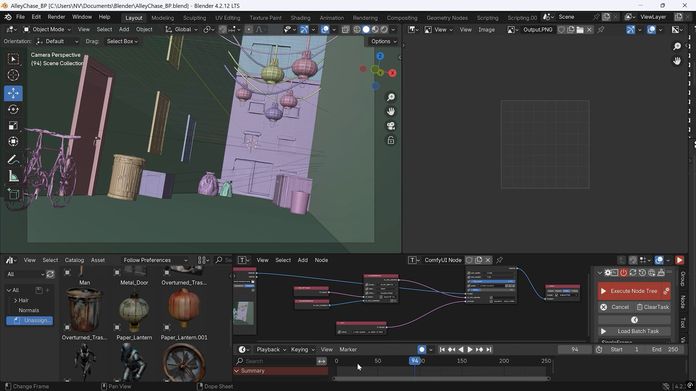
Task: Open Follow Preferences import method dropdown
Action: (x=155, y=260)
